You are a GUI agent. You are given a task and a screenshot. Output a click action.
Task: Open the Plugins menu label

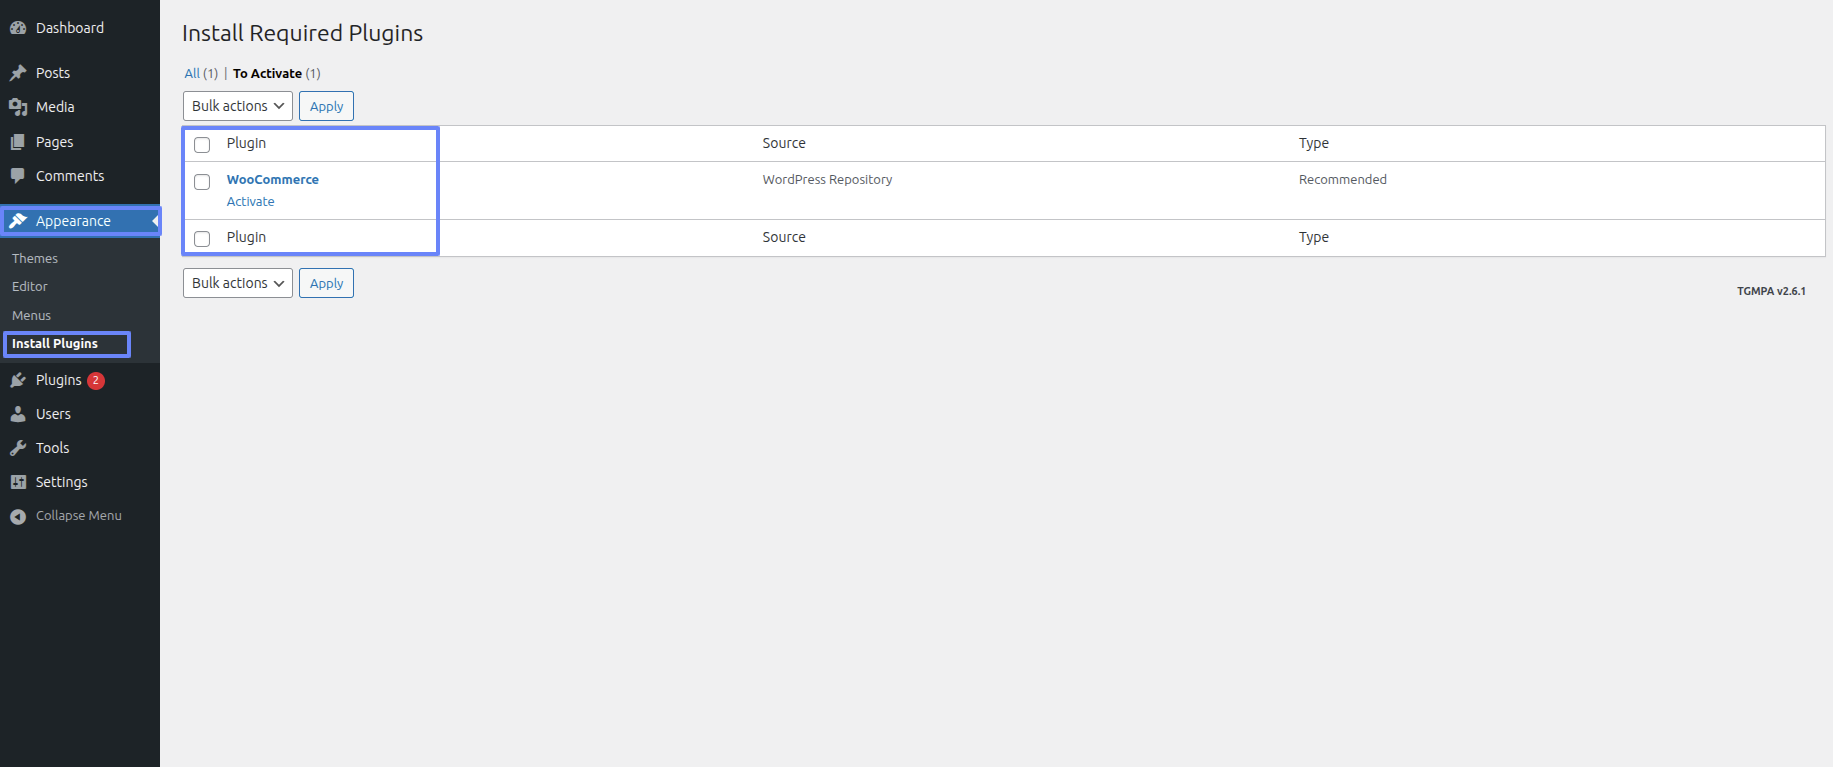coord(59,380)
